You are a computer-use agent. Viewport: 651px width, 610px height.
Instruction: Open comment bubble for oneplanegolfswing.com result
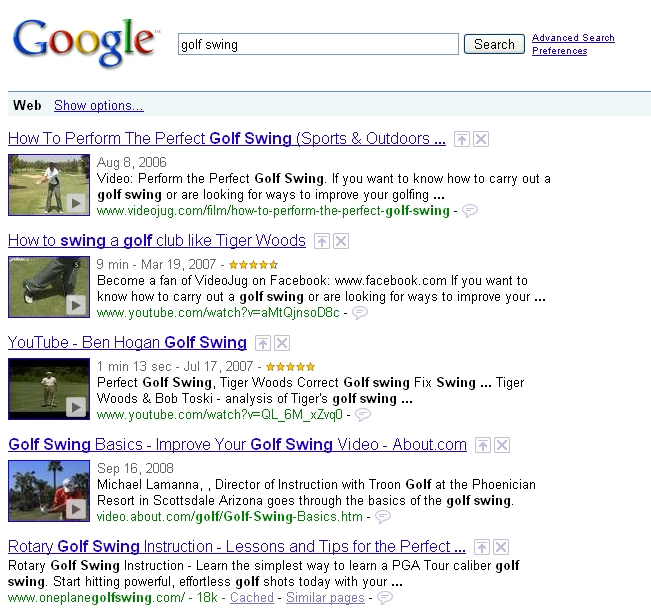tap(385, 598)
